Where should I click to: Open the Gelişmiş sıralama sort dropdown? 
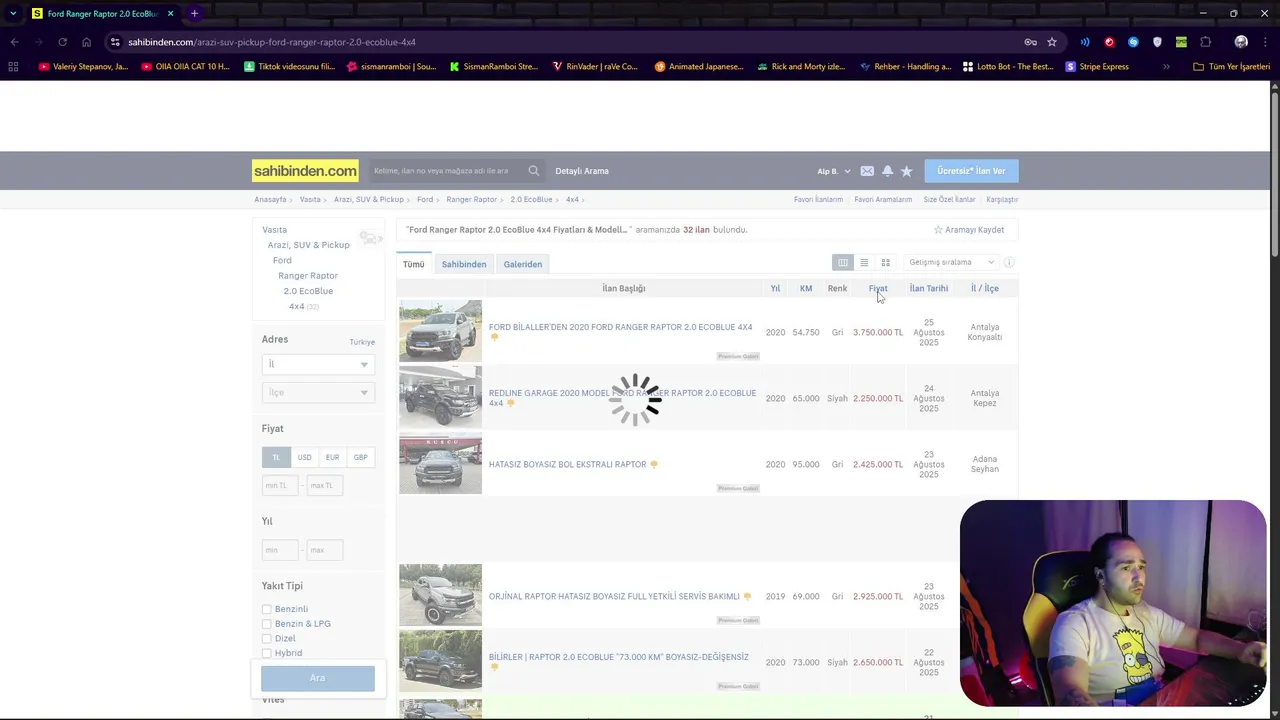[x=951, y=262]
